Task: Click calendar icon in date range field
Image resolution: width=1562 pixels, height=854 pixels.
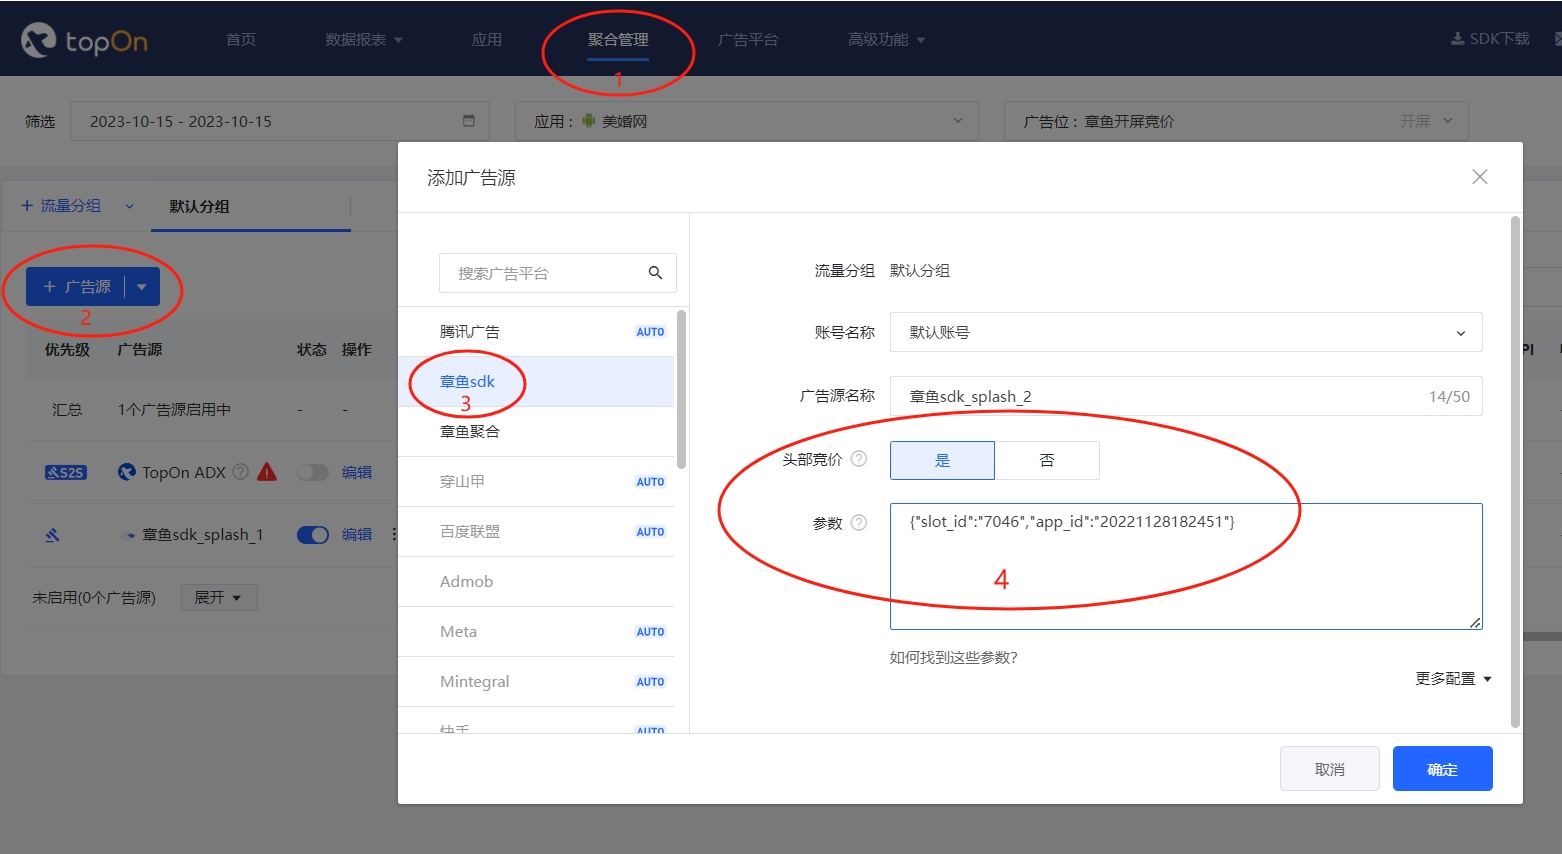Action: 468,121
